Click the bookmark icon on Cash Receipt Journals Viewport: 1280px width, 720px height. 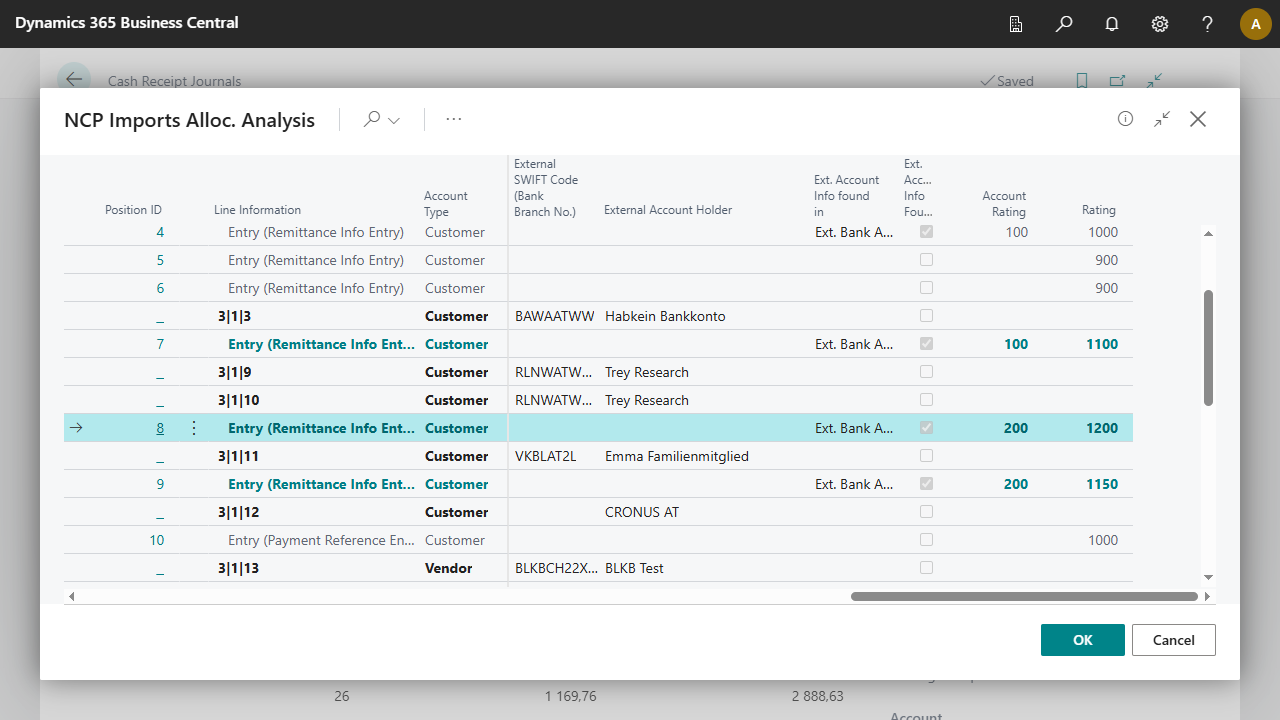[x=1082, y=81]
